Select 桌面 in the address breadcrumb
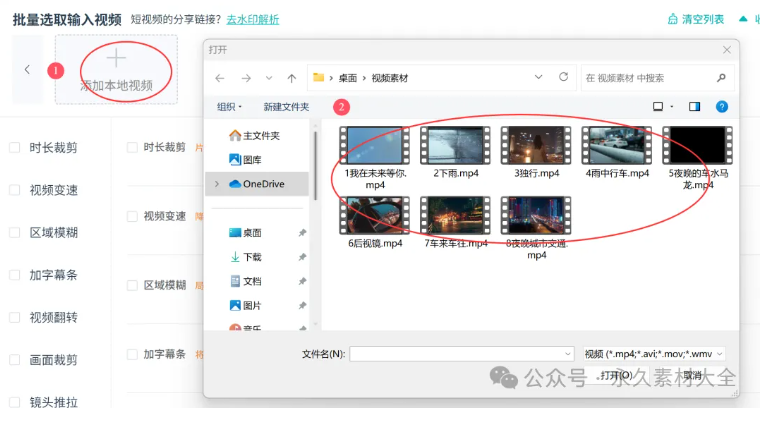The image size is (762, 435). point(347,78)
